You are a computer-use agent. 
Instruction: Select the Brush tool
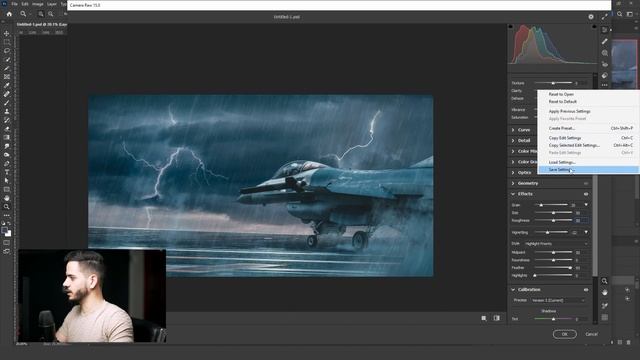click(x=7, y=103)
